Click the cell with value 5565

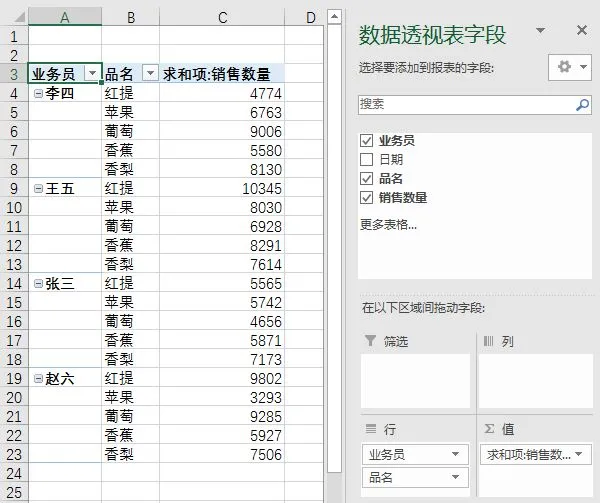(222, 283)
